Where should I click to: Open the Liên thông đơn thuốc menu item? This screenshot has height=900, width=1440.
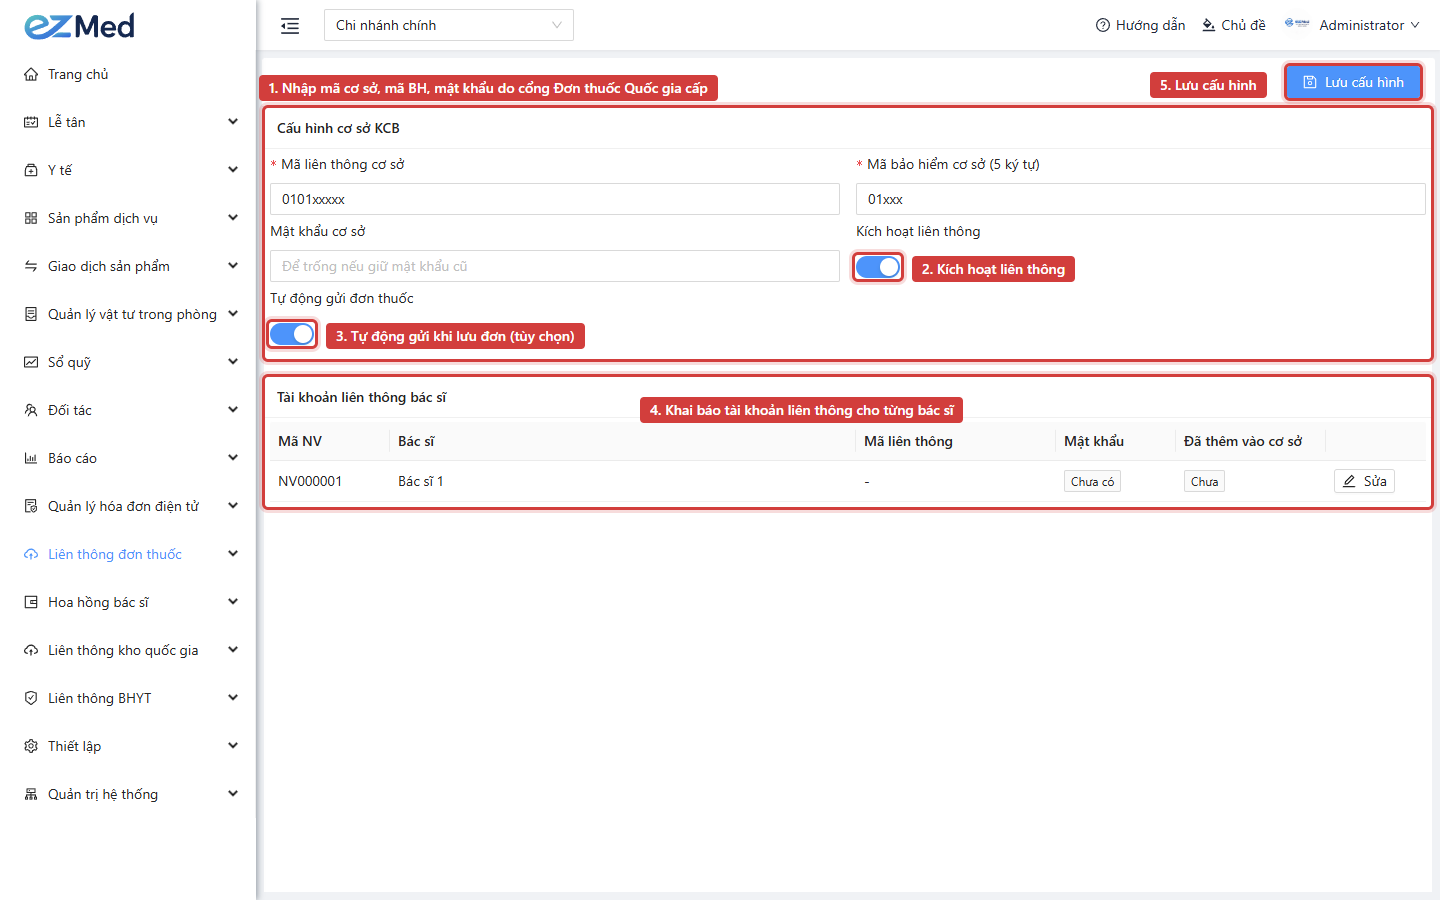click(x=128, y=554)
